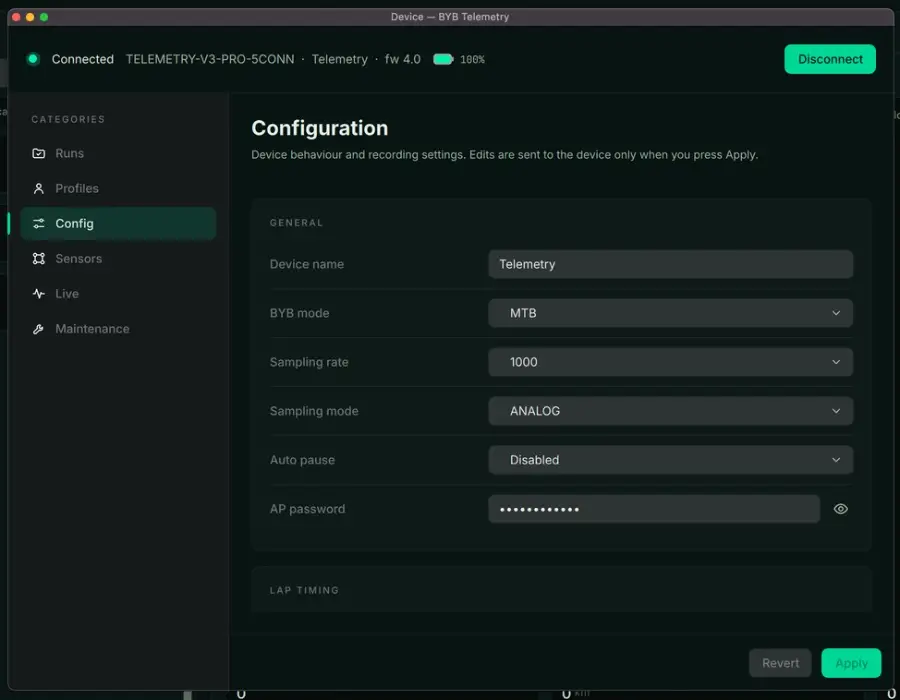Minimize the window with yellow button
The image size is (900, 700).
click(30, 17)
